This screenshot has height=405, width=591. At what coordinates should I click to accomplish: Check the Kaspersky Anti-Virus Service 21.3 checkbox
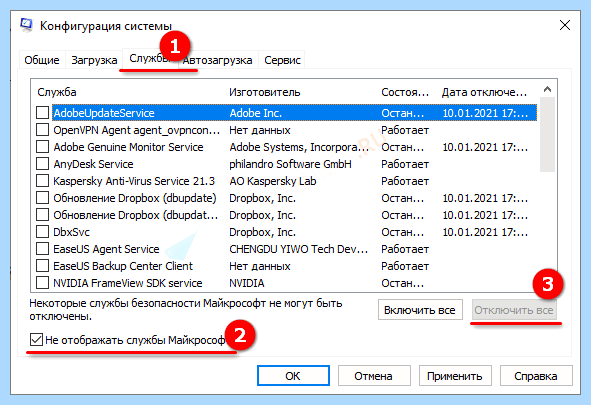[42, 181]
